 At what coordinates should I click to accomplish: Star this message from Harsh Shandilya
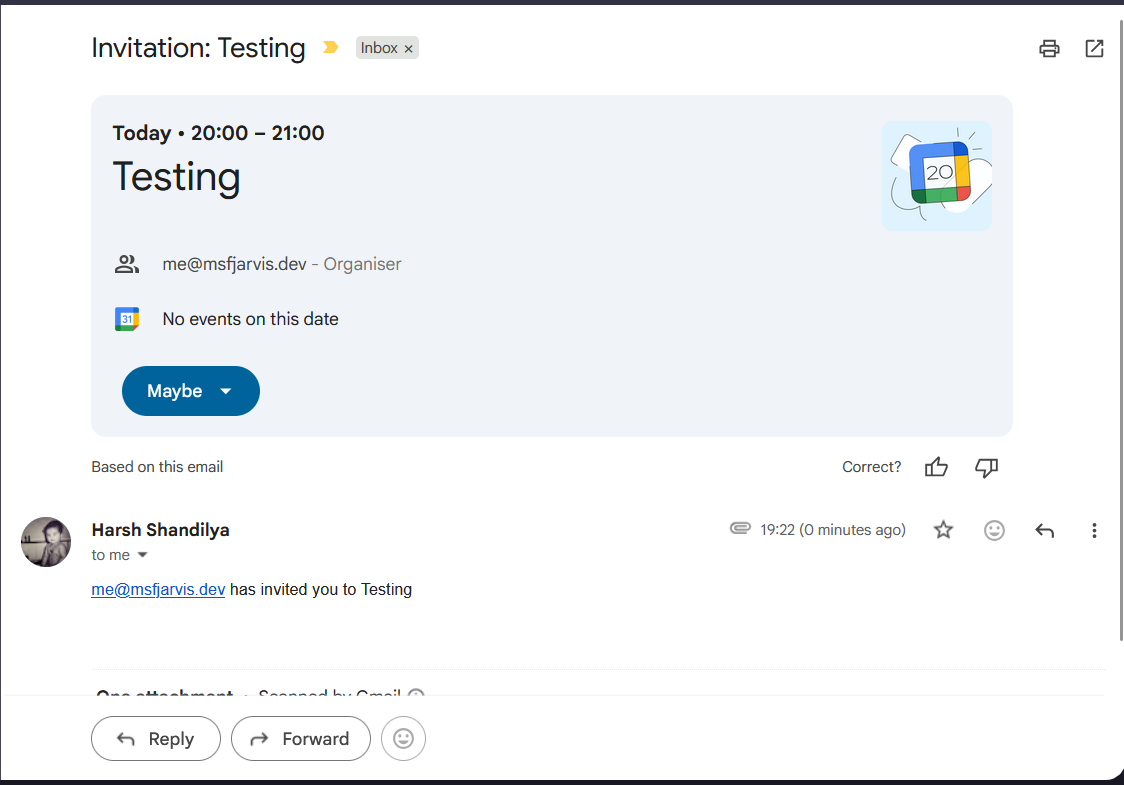[x=943, y=530]
